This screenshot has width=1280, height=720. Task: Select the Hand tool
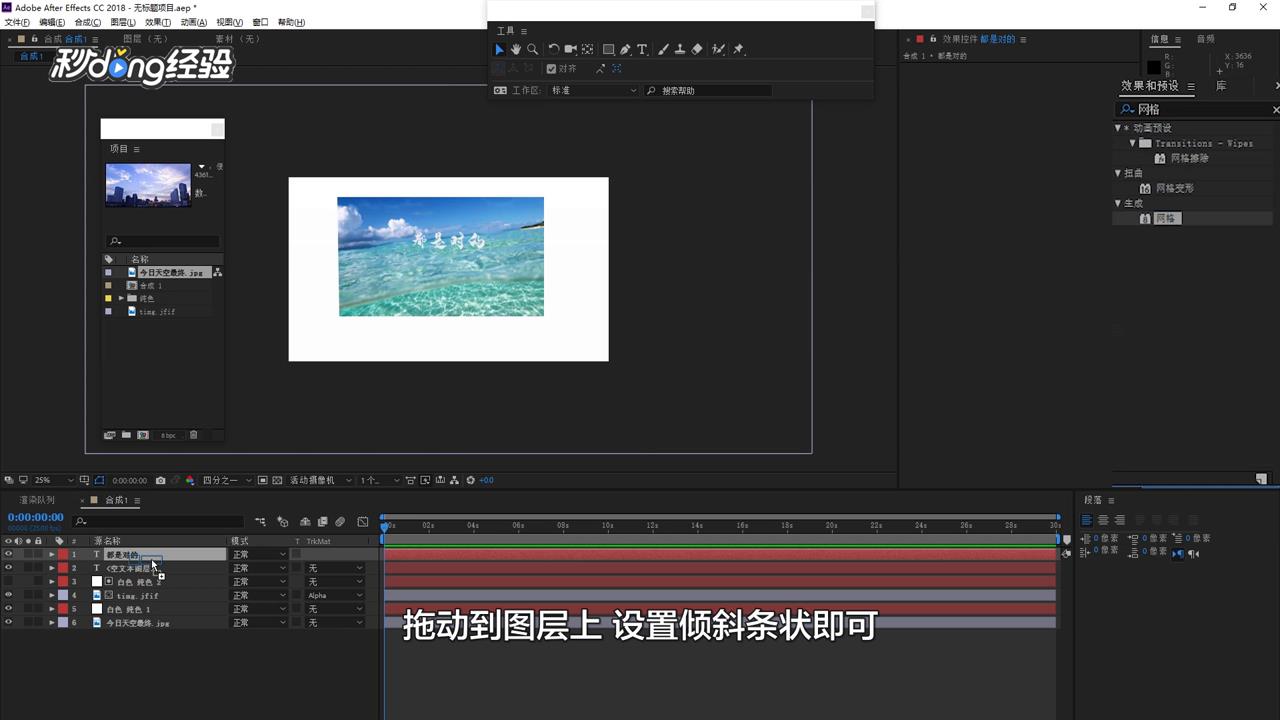(515, 49)
